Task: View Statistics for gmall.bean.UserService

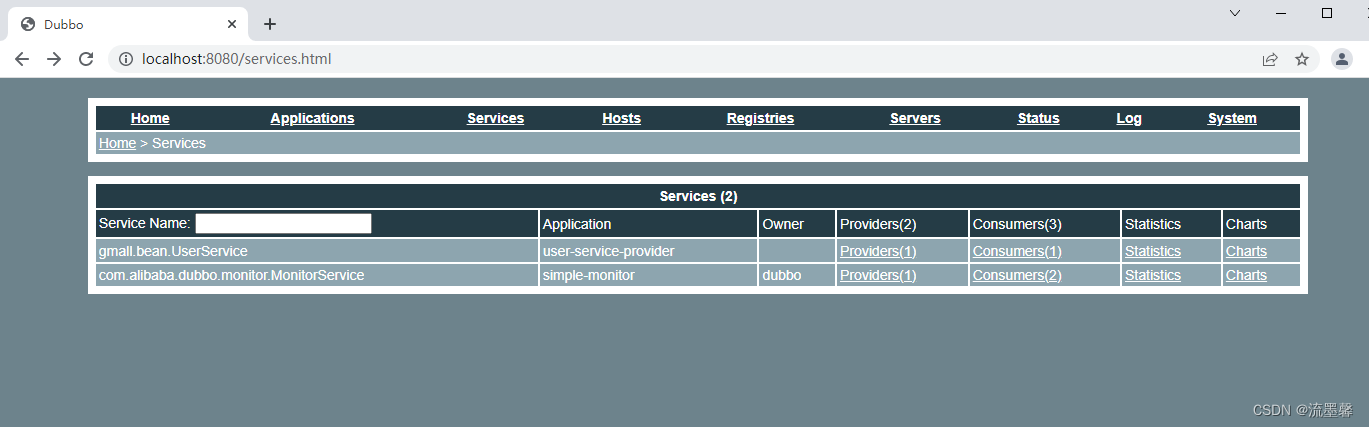Action: coord(1153,251)
